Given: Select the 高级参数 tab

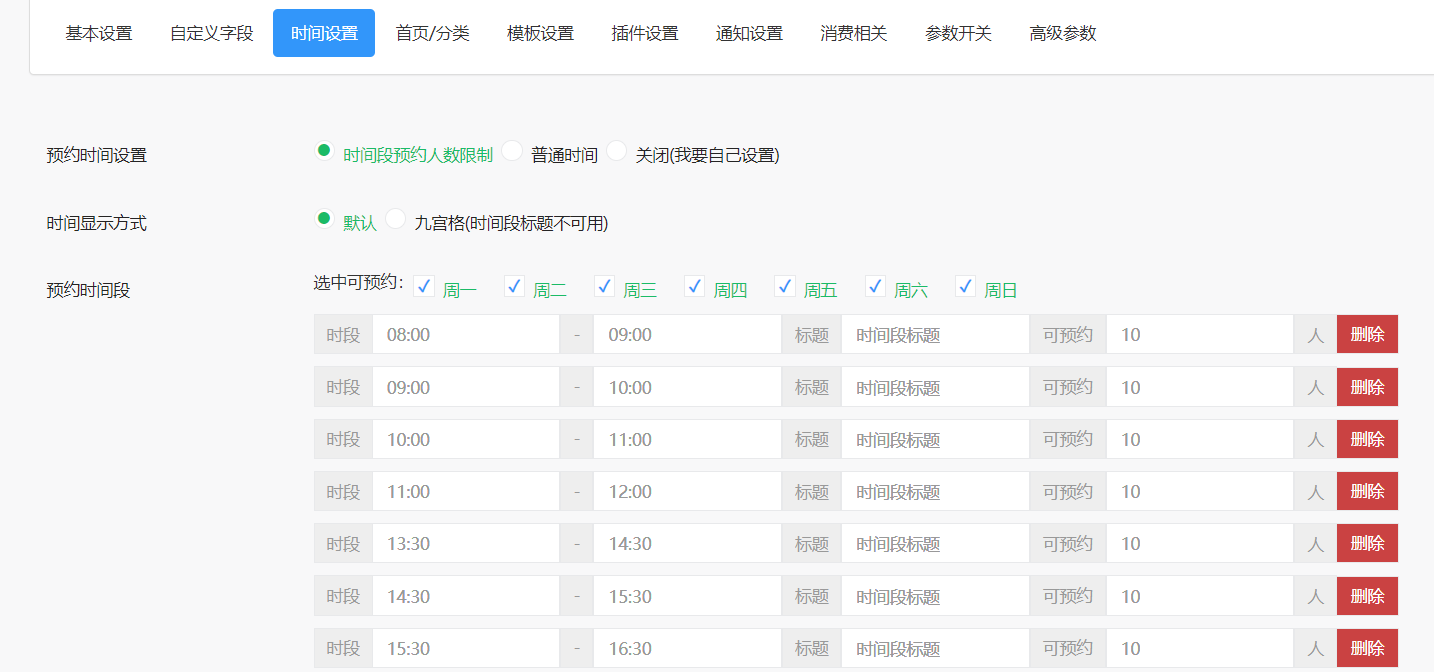Looking at the screenshot, I should [x=1062, y=32].
